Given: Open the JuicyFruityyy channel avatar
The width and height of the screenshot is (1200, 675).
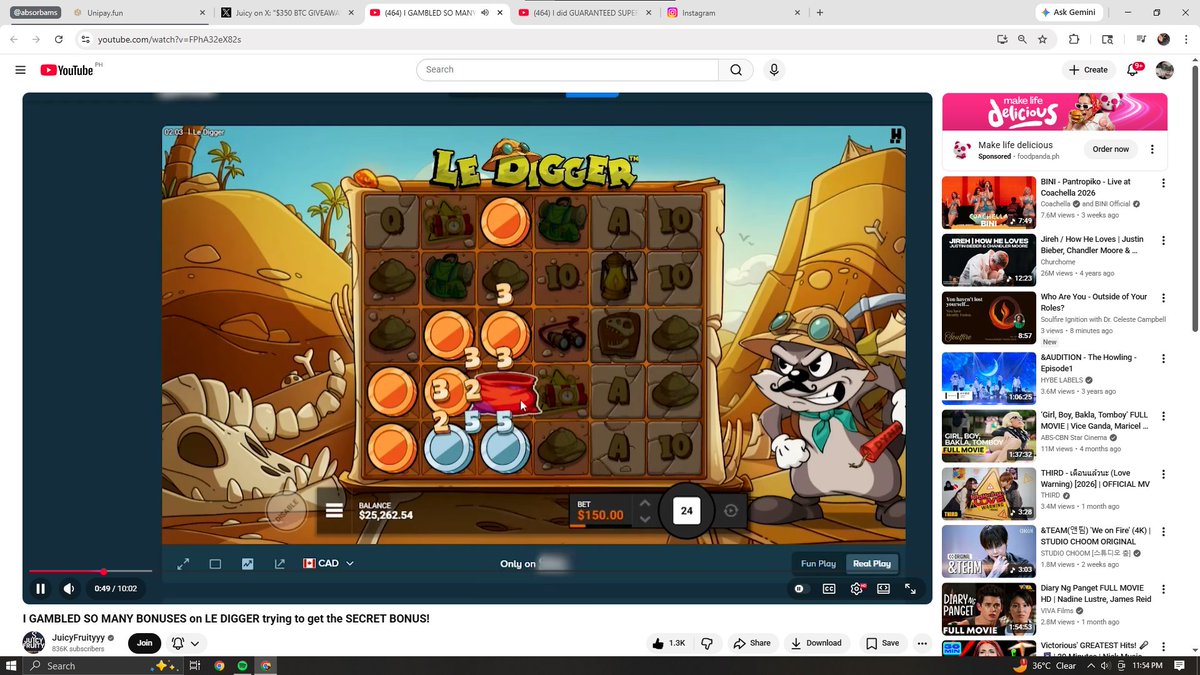Looking at the screenshot, I should coord(34,643).
